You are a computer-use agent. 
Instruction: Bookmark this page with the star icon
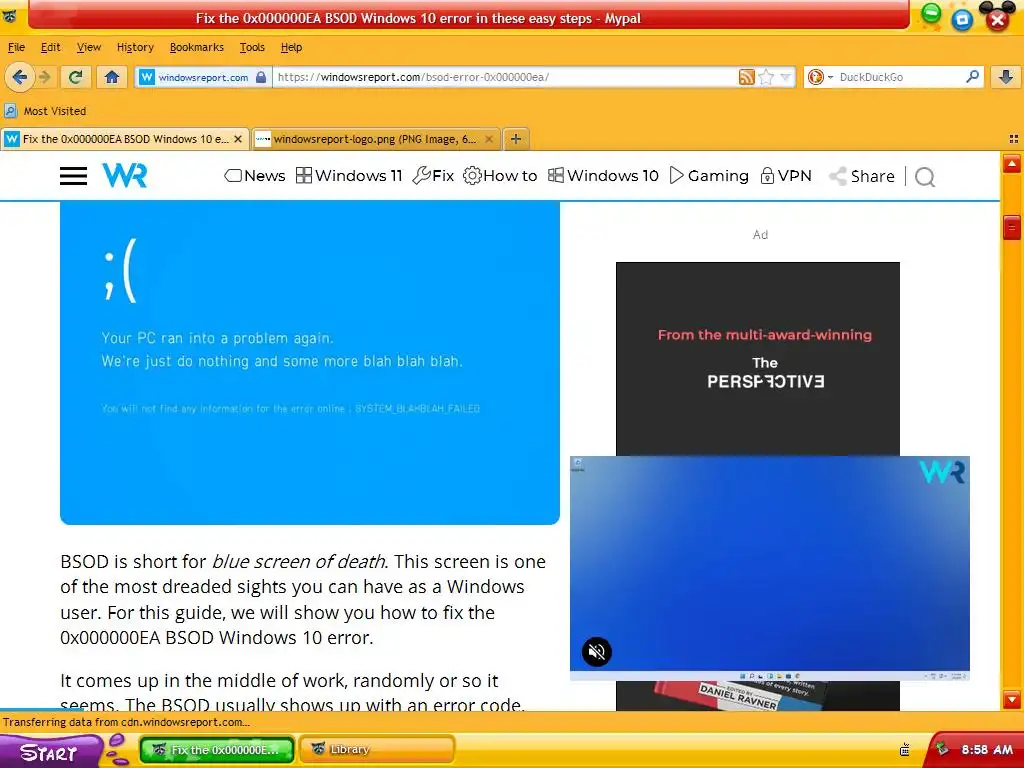point(766,77)
